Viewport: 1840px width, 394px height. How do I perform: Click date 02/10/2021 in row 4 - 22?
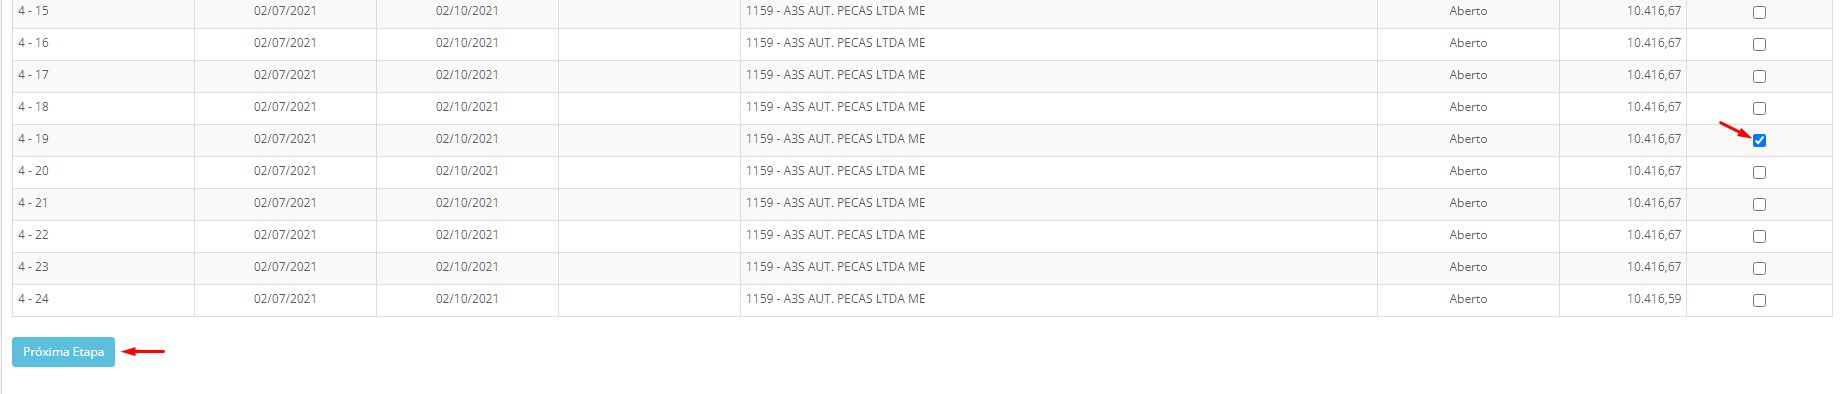[x=467, y=235]
